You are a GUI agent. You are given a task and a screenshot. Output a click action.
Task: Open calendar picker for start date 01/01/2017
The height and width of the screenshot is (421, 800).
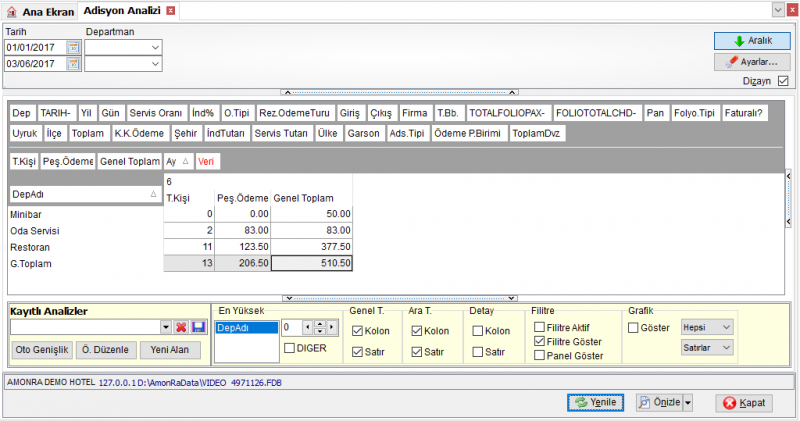(x=73, y=47)
